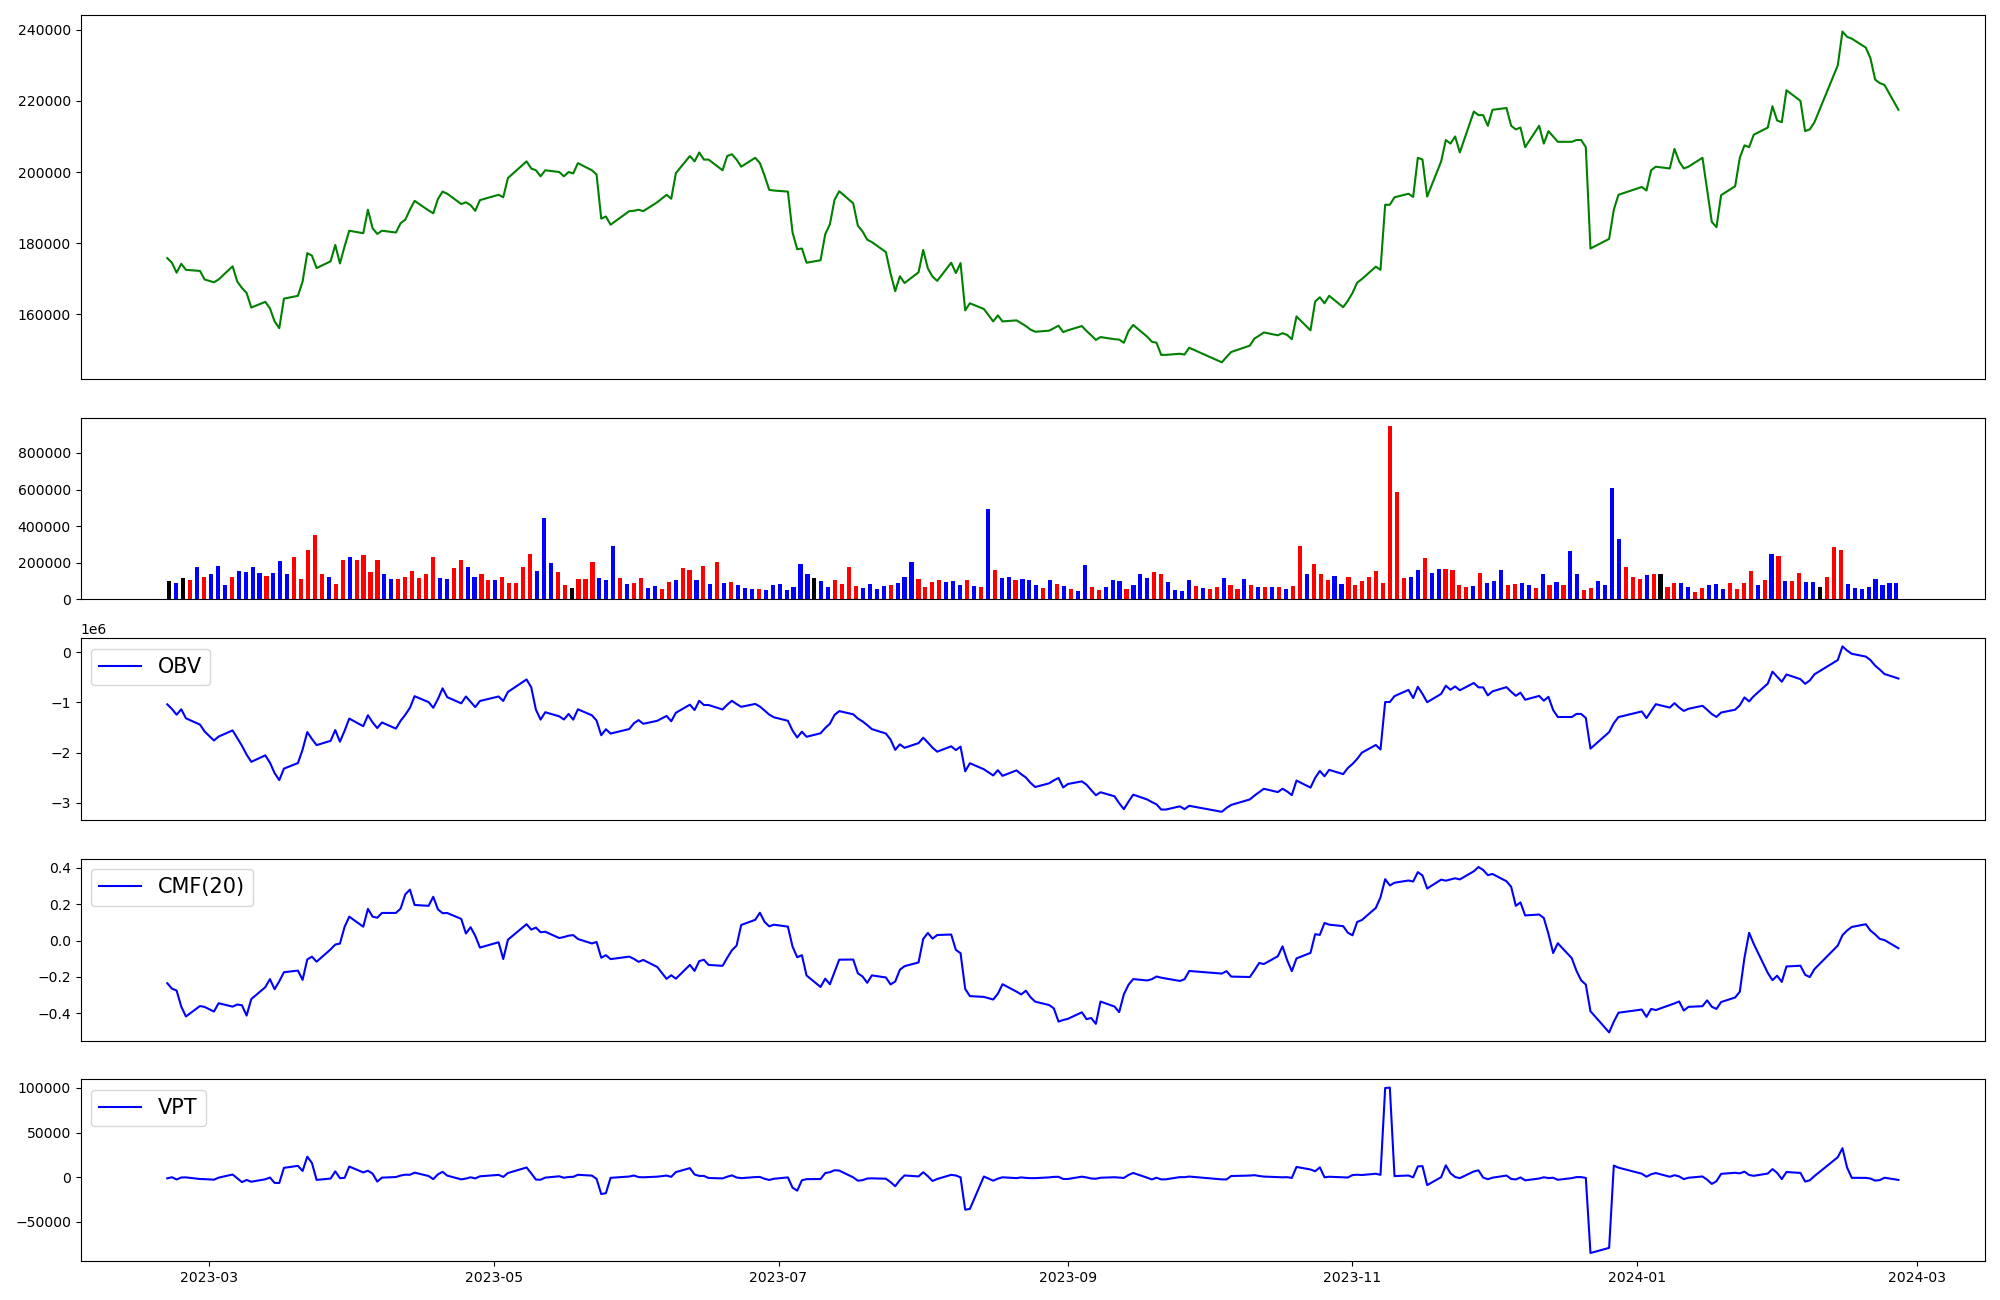Click the VPT legend label

pos(177,1107)
